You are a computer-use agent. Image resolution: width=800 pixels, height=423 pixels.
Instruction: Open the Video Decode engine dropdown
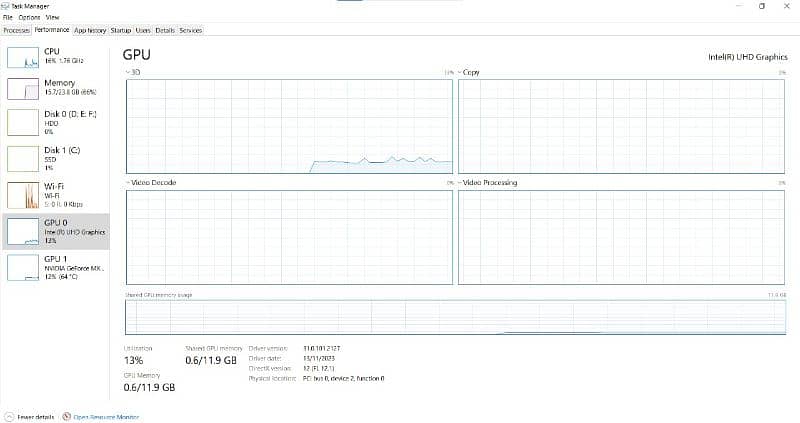[127, 184]
